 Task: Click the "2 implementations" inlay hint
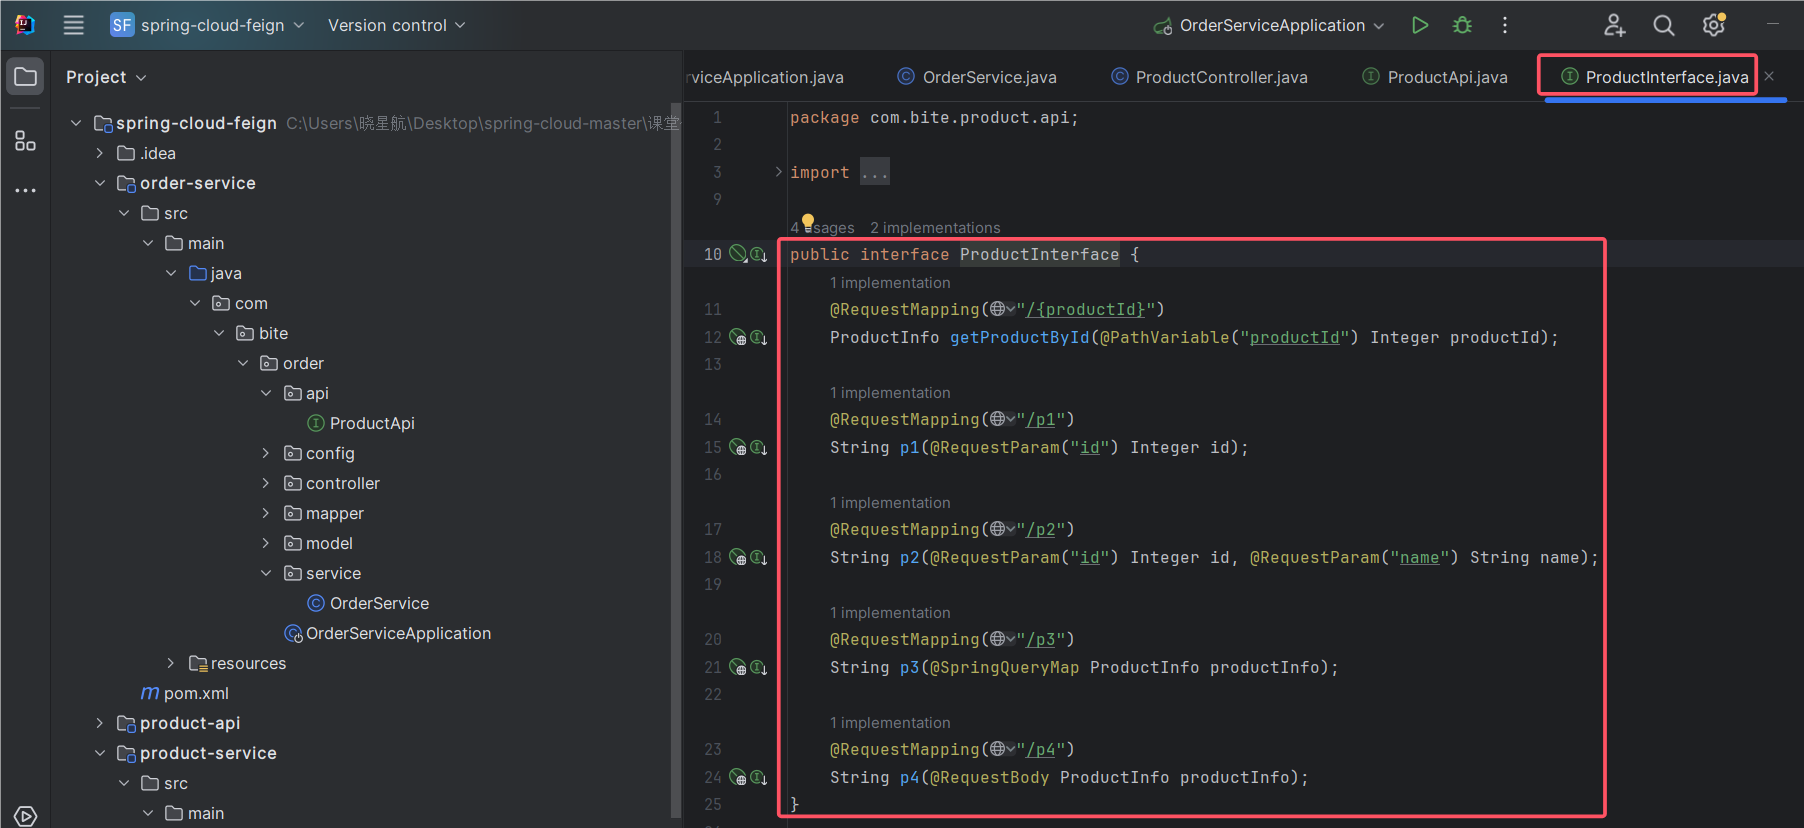935,228
